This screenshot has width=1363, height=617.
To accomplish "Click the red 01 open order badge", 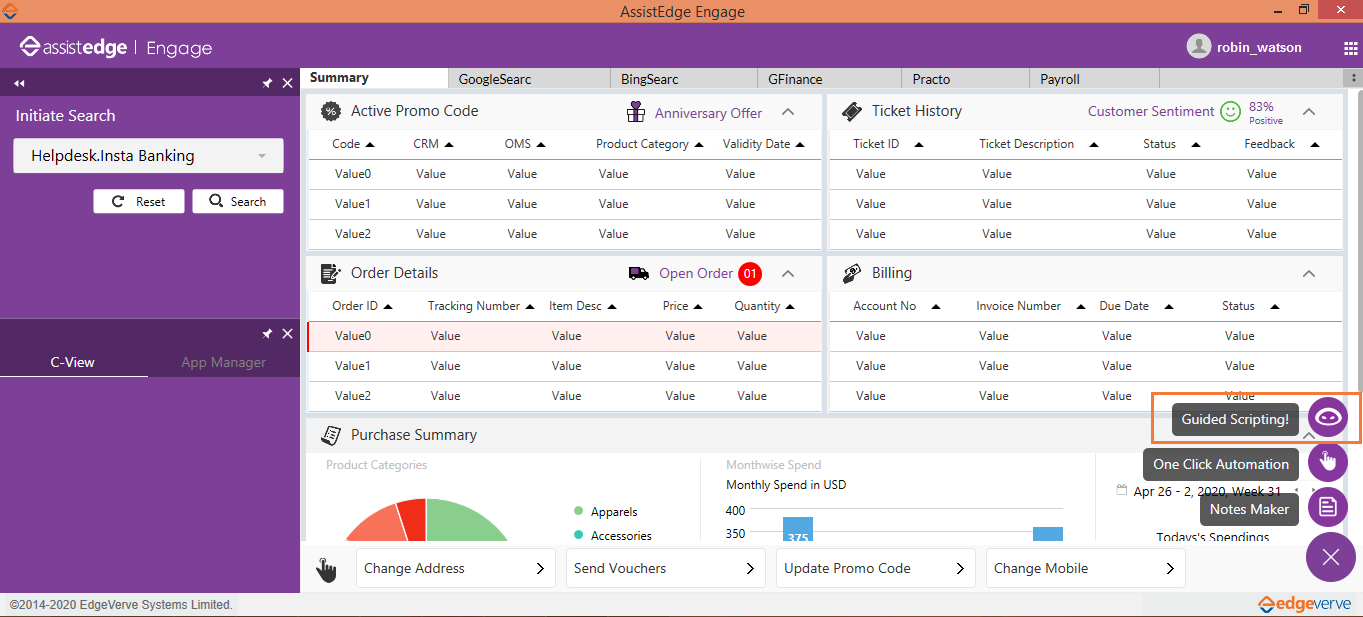I will 750,273.
